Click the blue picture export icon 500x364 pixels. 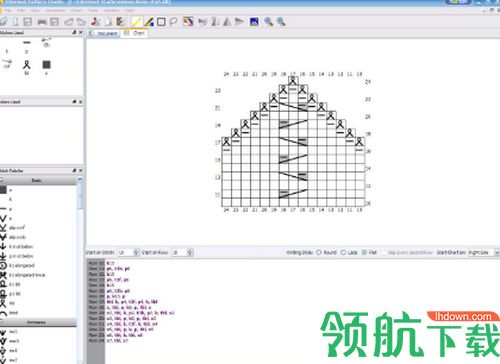tap(254, 22)
